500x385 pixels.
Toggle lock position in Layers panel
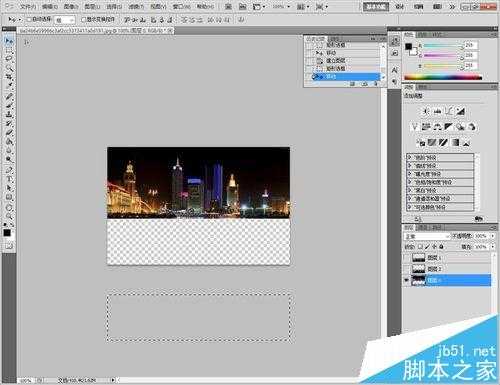click(x=434, y=247)
